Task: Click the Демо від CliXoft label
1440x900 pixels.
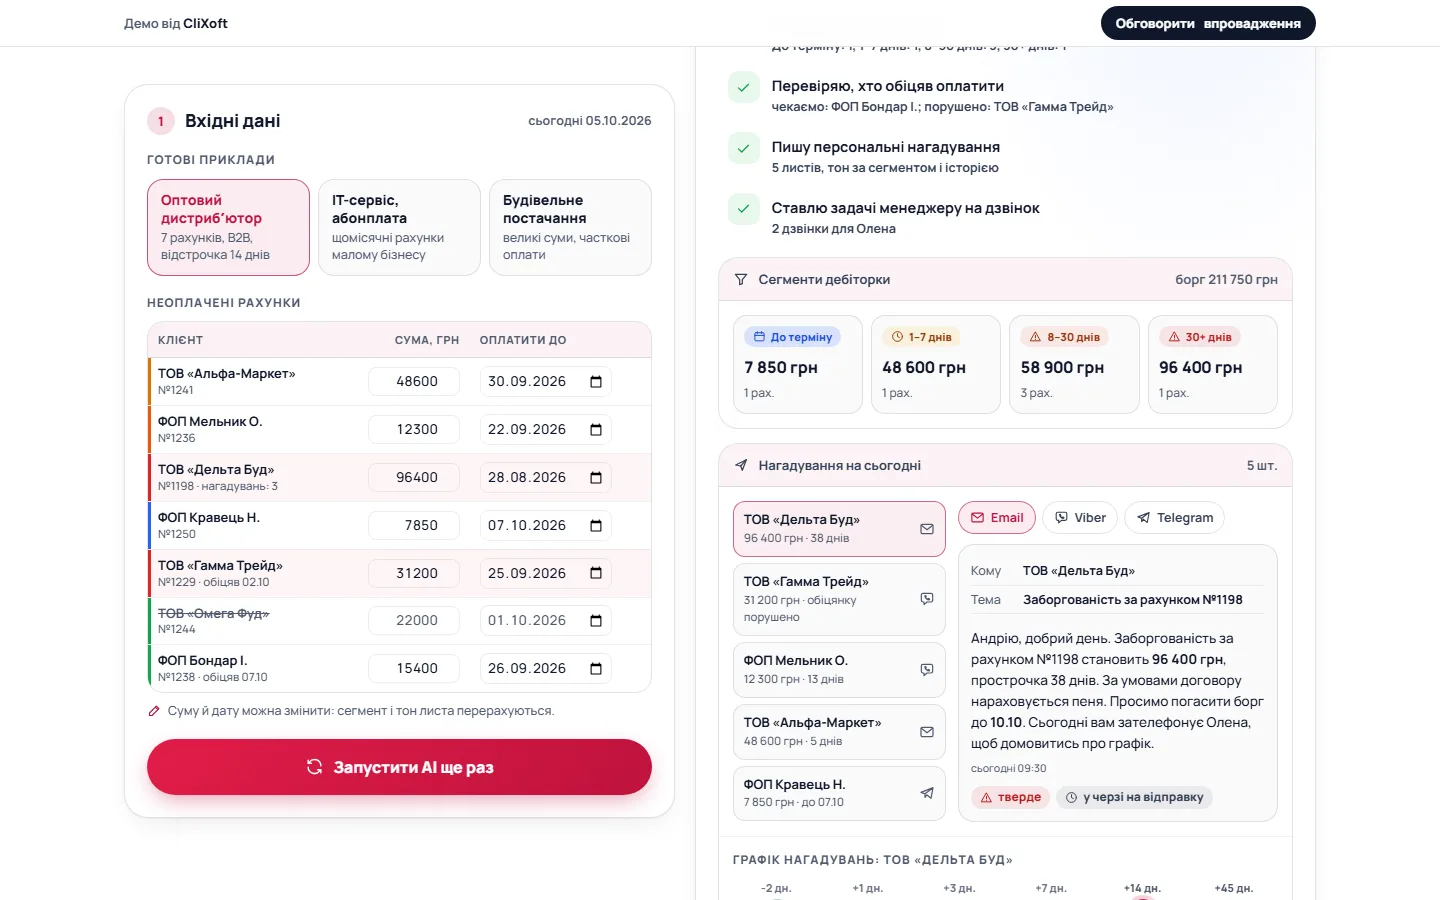Action: [x=176, y=23]
